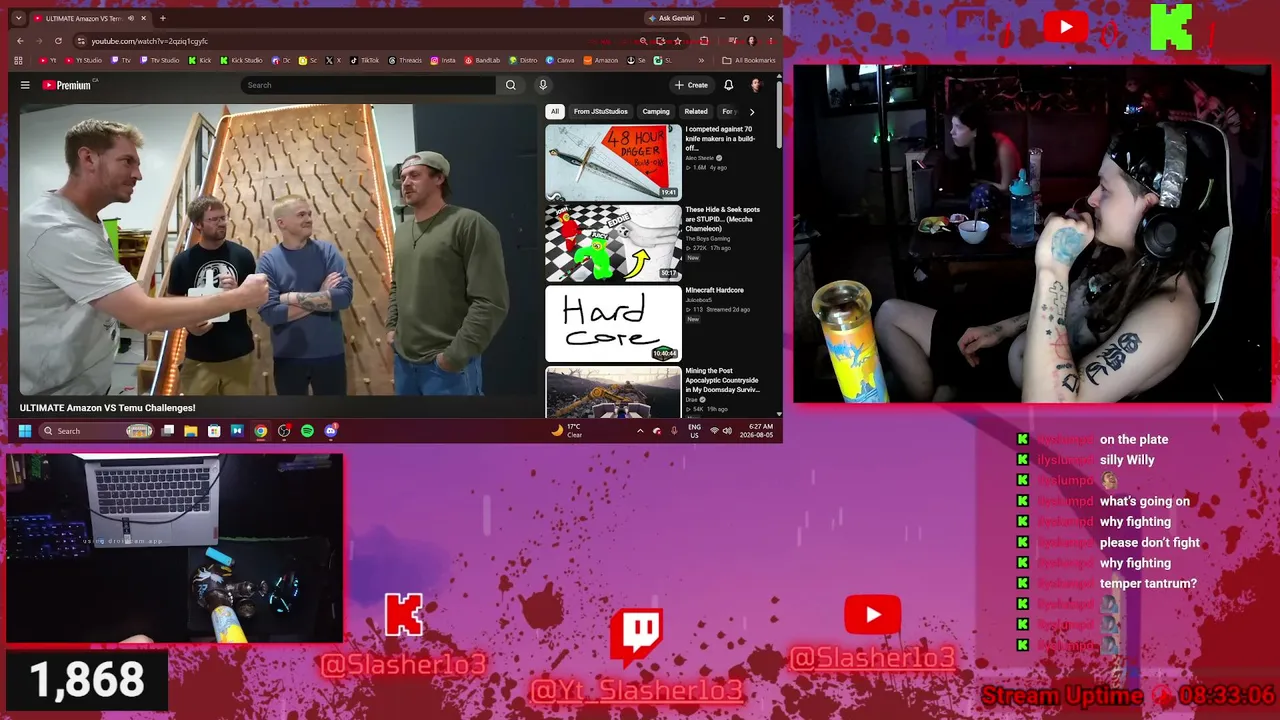Visit the Alec Steele channel link
This screenshot has width=1280, height=720.
[x=701, y=158]
